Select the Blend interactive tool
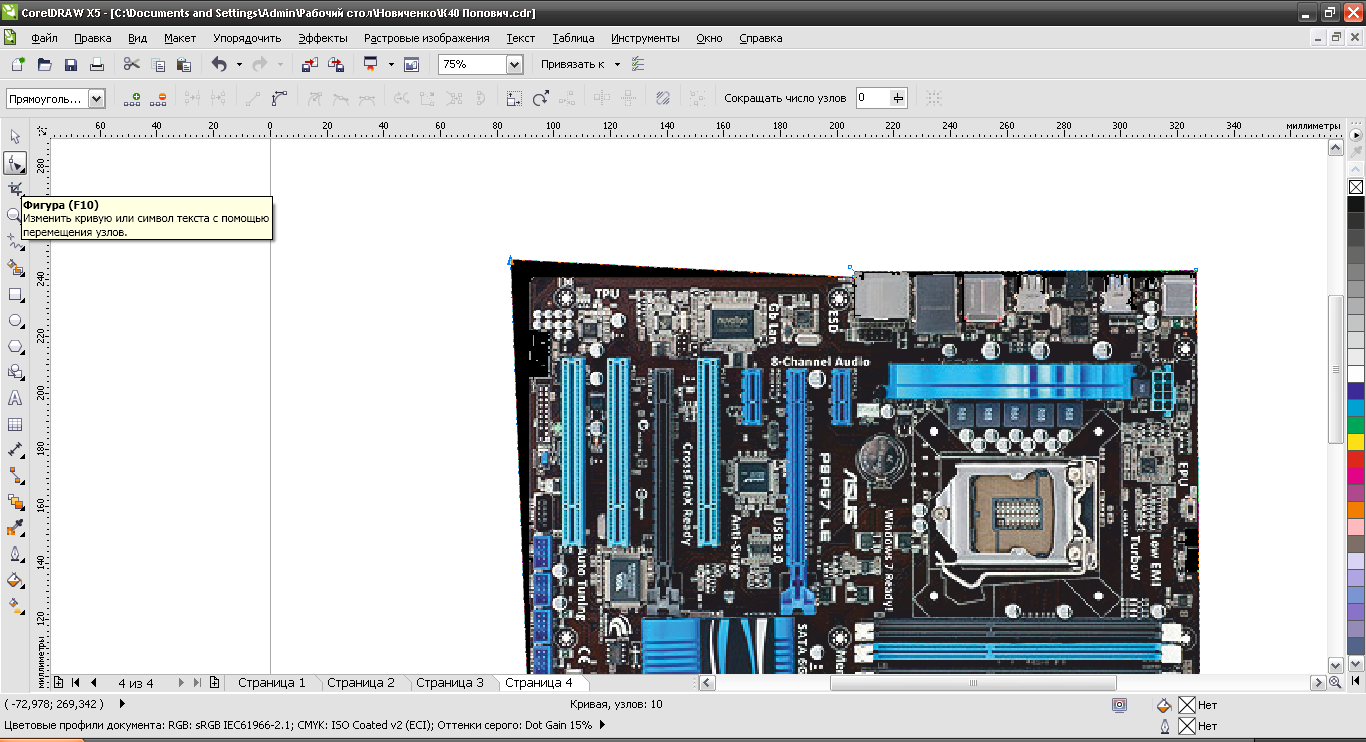Image resolution: width=1366 pixels, height=742 pixels. pyautogui.click(x=15, y=502)
